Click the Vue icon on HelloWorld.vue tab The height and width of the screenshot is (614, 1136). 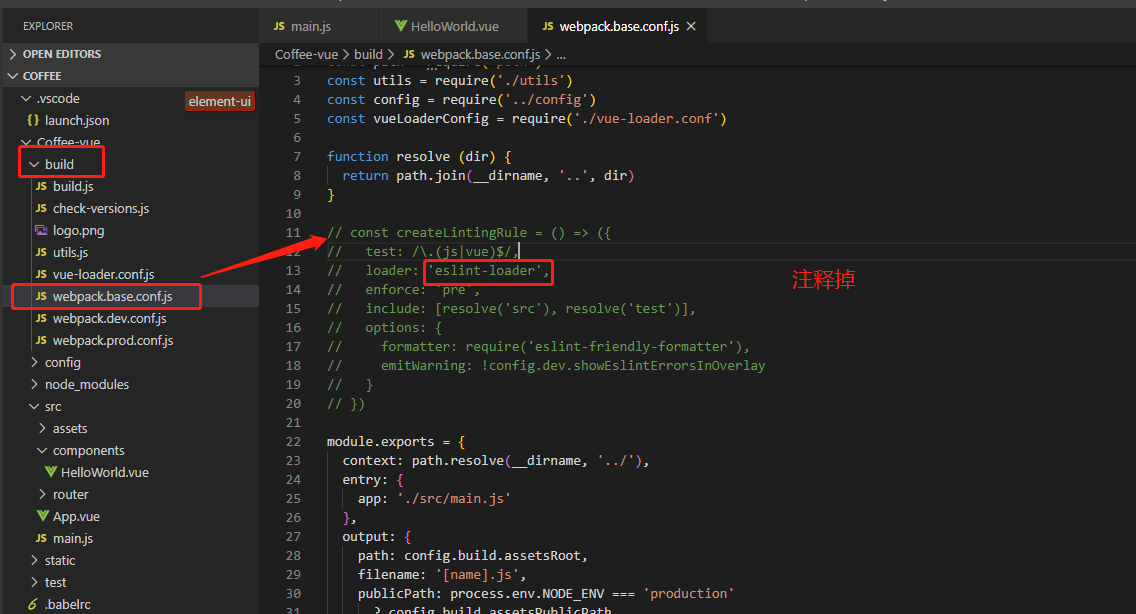click(401, 26)
